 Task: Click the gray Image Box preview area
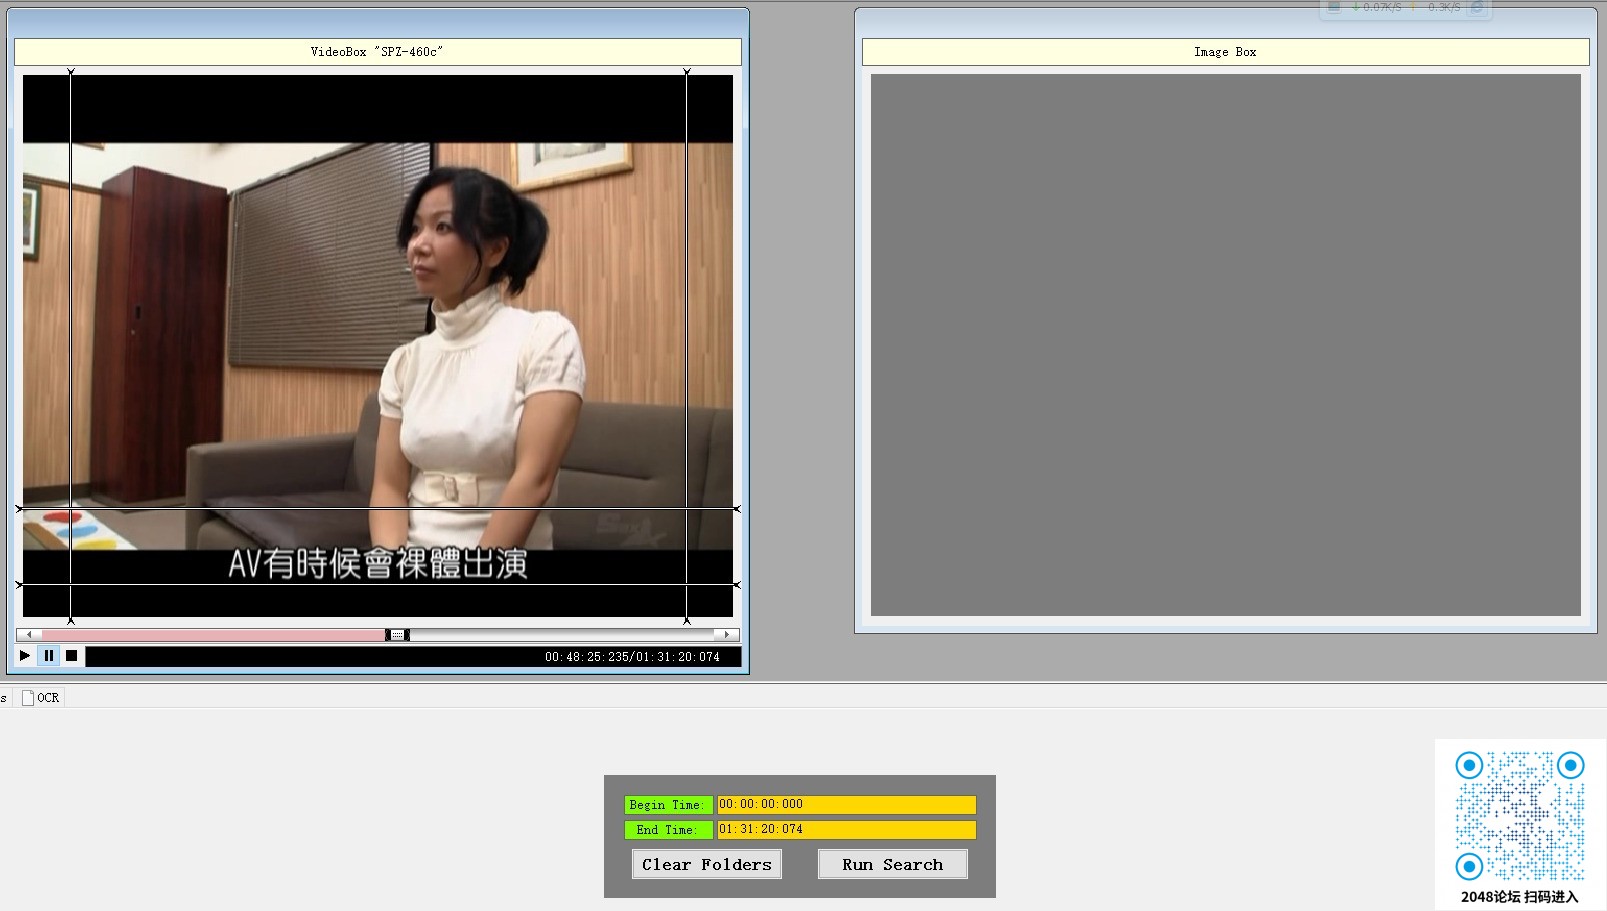pos(1226,345)
